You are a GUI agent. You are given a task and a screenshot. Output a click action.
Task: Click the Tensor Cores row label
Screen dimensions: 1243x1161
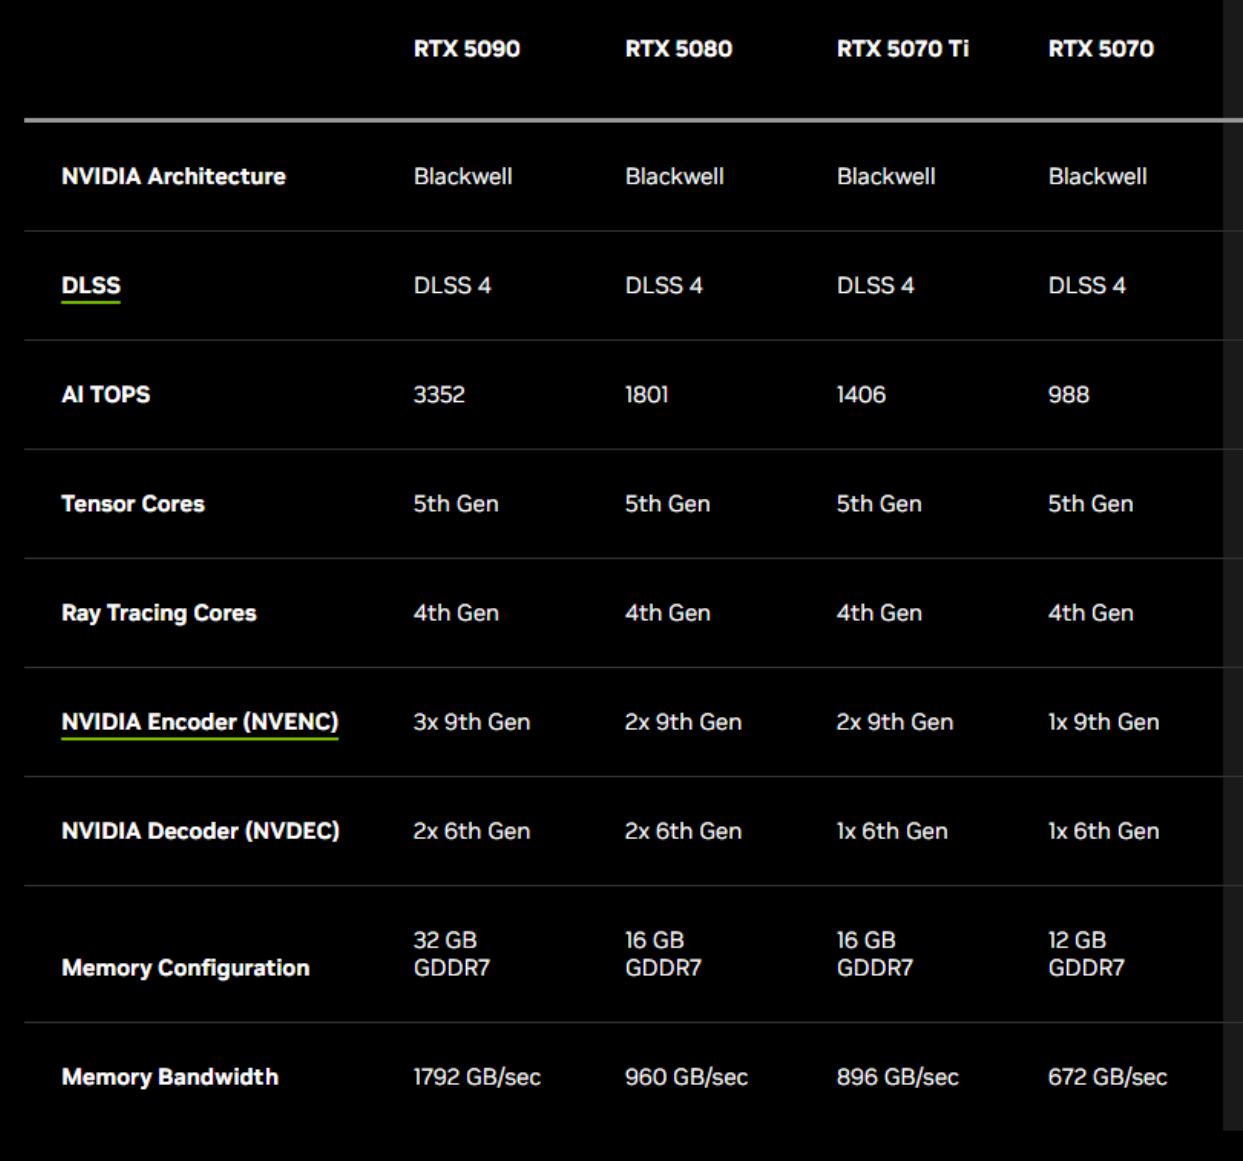tap(132, 504)
